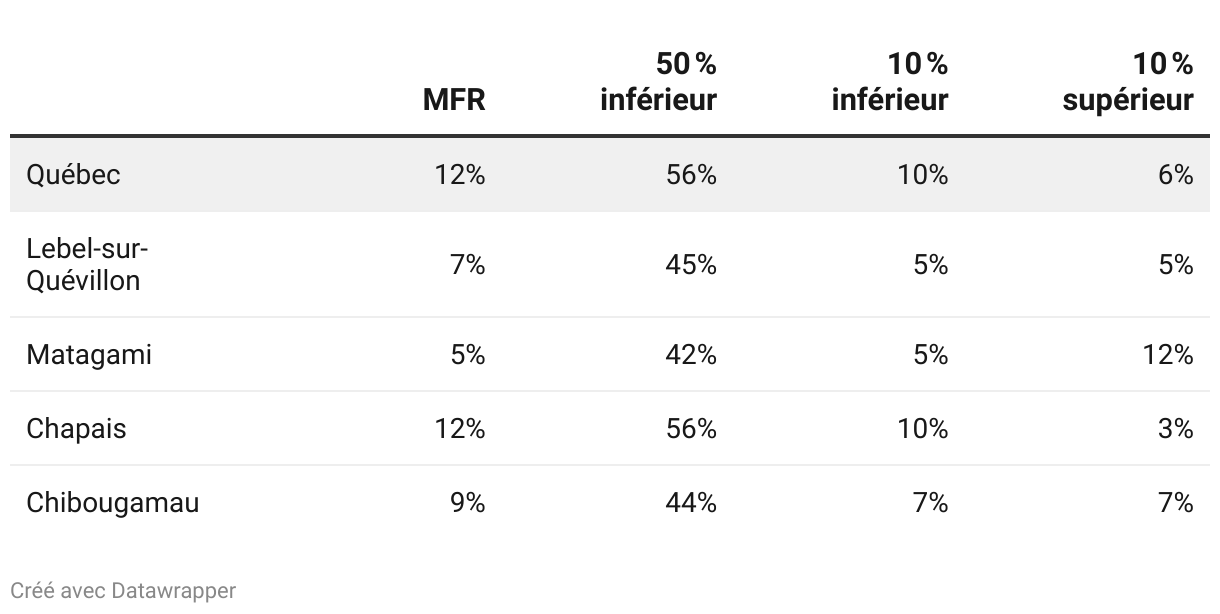
Task: Click the MFR column header
Action: tap(454, 100)
